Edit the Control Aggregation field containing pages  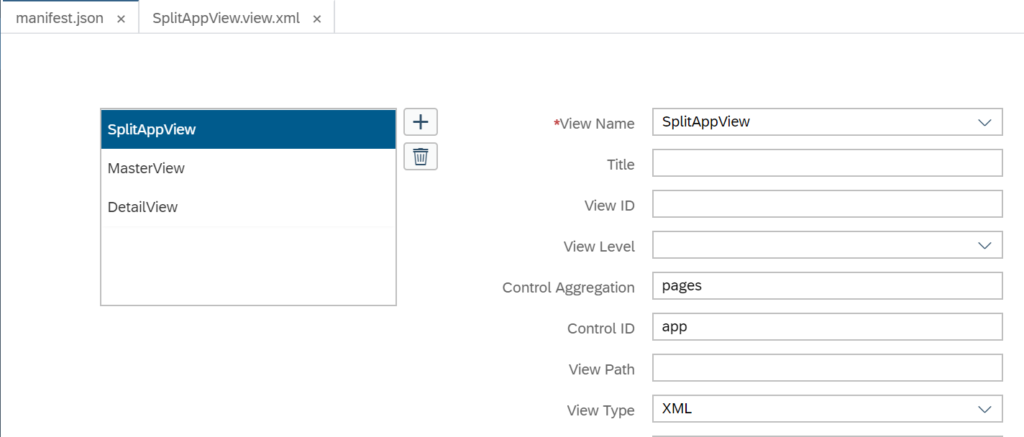click(x=827, y=286)
